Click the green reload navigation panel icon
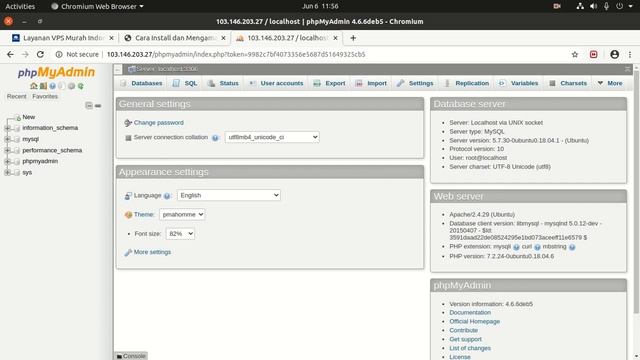Image resolution: width=640 pixels, height=360 pixels. (x=81, y=86)
